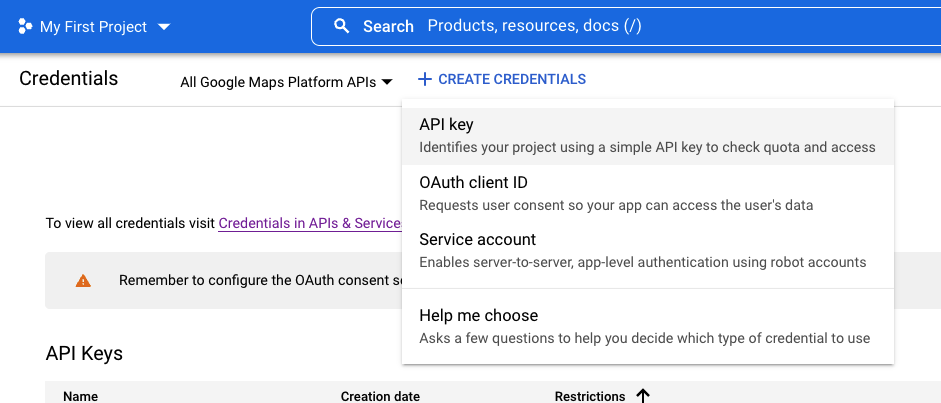The width and height of the screenshot is (941, 403).
Task: Sort by the Name column header
Action: click(81, 396)
